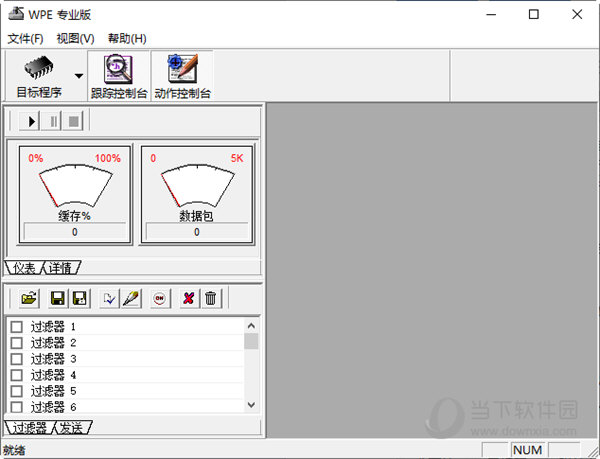
Task: Open the 文件(F) menu
Action: (26, 38)
